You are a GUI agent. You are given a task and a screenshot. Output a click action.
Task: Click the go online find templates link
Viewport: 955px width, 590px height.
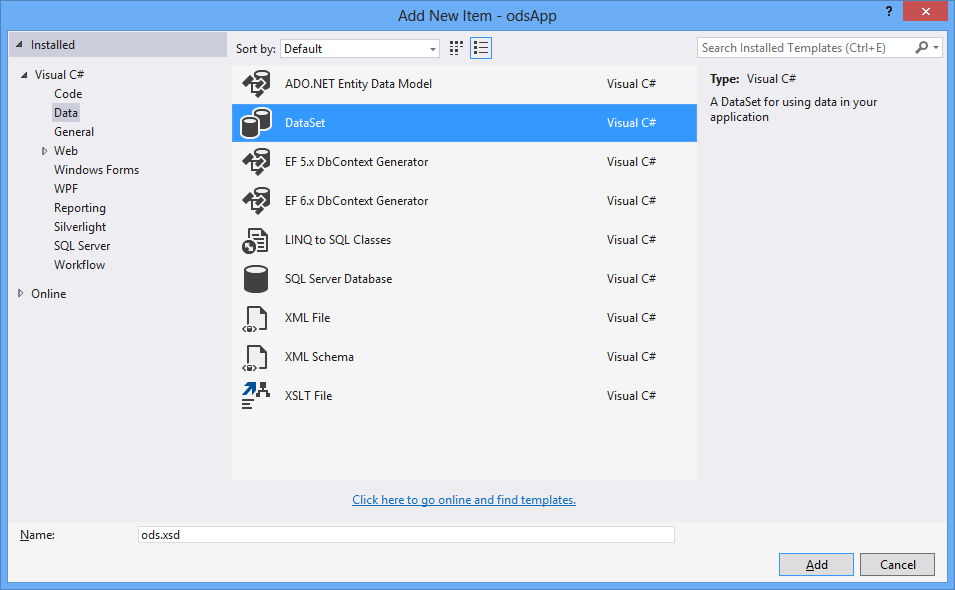pos(464,500)
